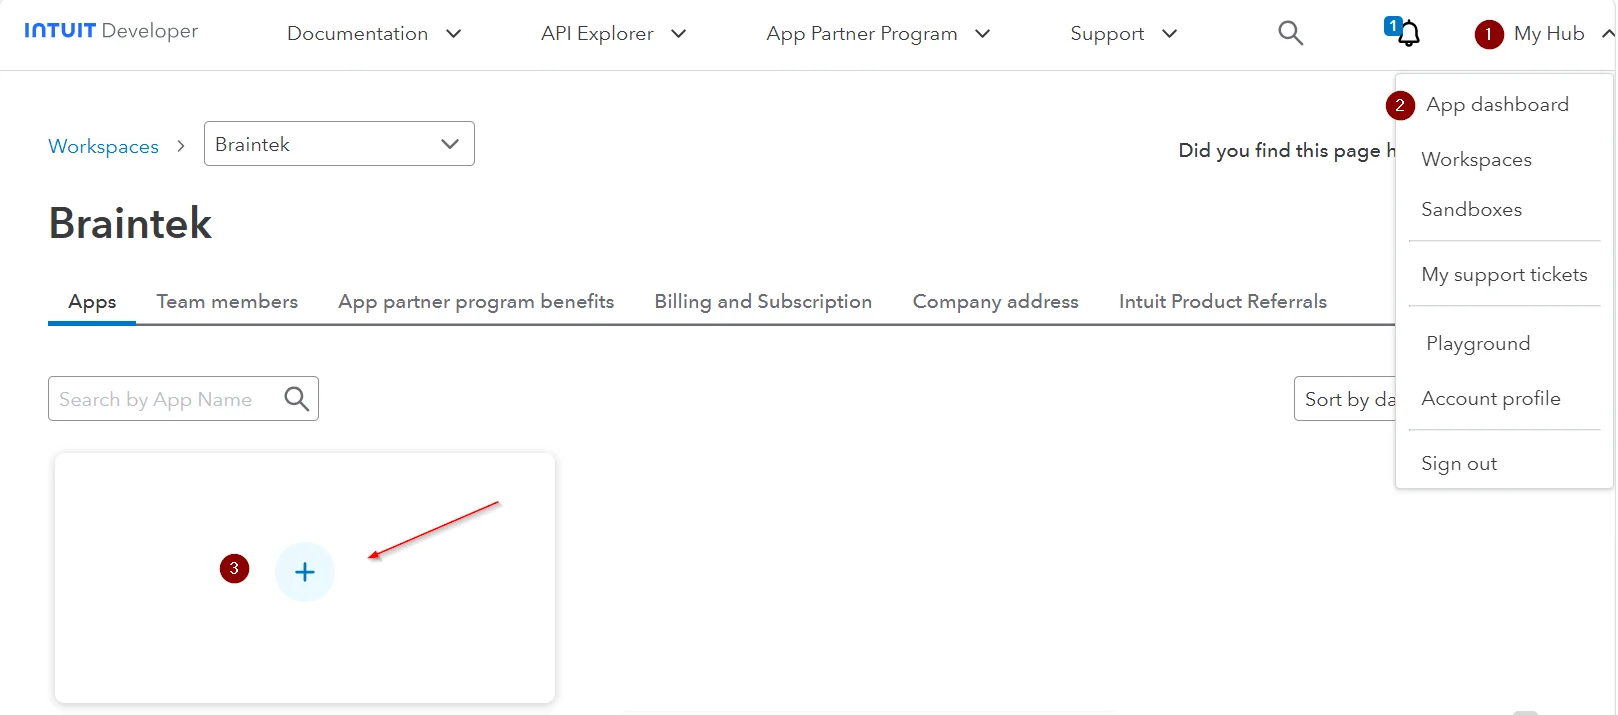Open the Support dropdown
This screenshot has height=715, width=1618.
[1124, 33]
